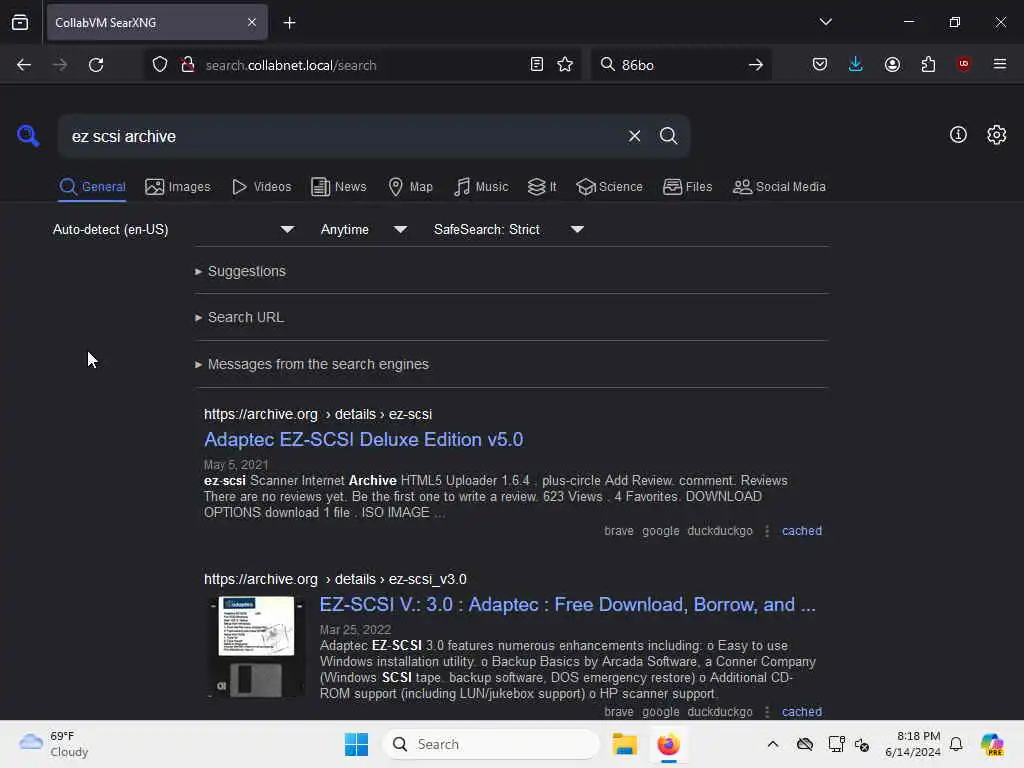The width and height of the screenshot is (1024, 768).
Task: Click in the SearXNG search query field
Action: coord(343,136)
